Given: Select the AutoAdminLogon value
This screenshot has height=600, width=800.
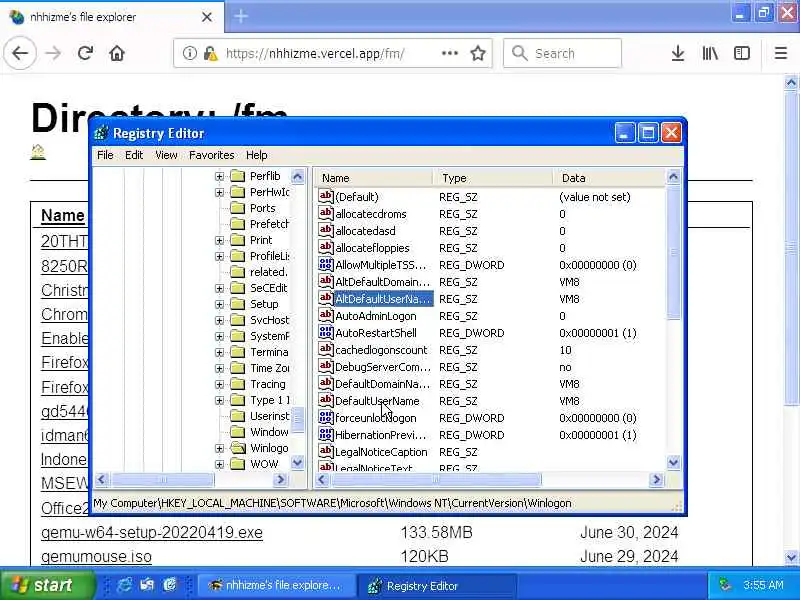Looking at the screenshot, I should pyautogui.click(x=376, y=316).
